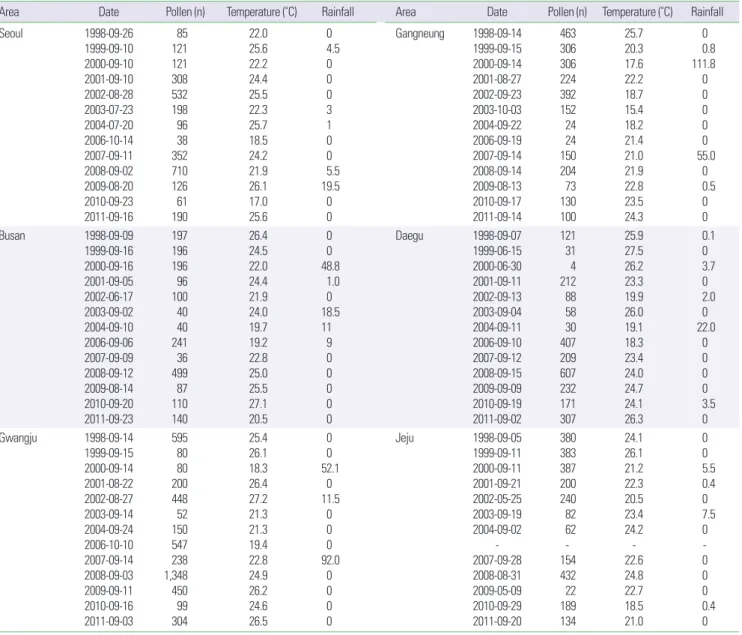Select date 2000-06-30
The image size is (742, 635).
coord(497,266)
